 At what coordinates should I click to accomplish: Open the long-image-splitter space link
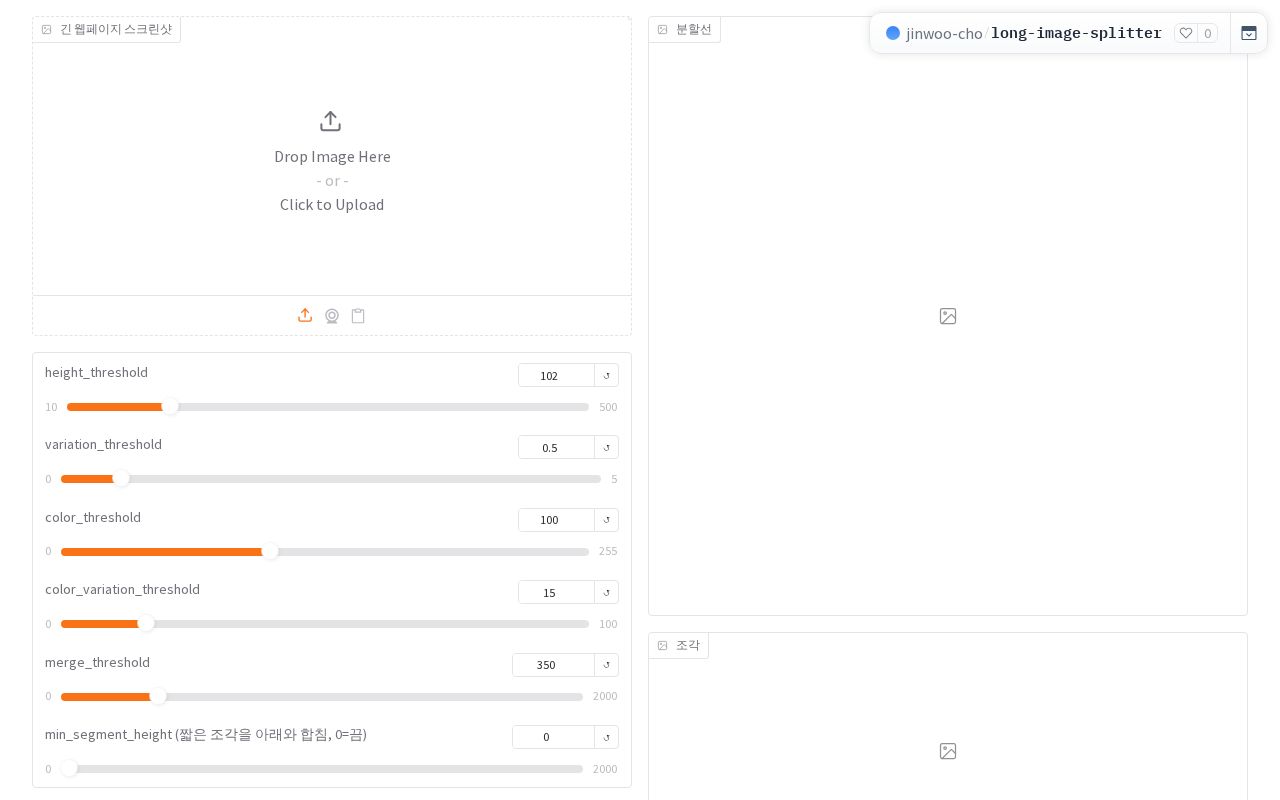[1076, 33]
